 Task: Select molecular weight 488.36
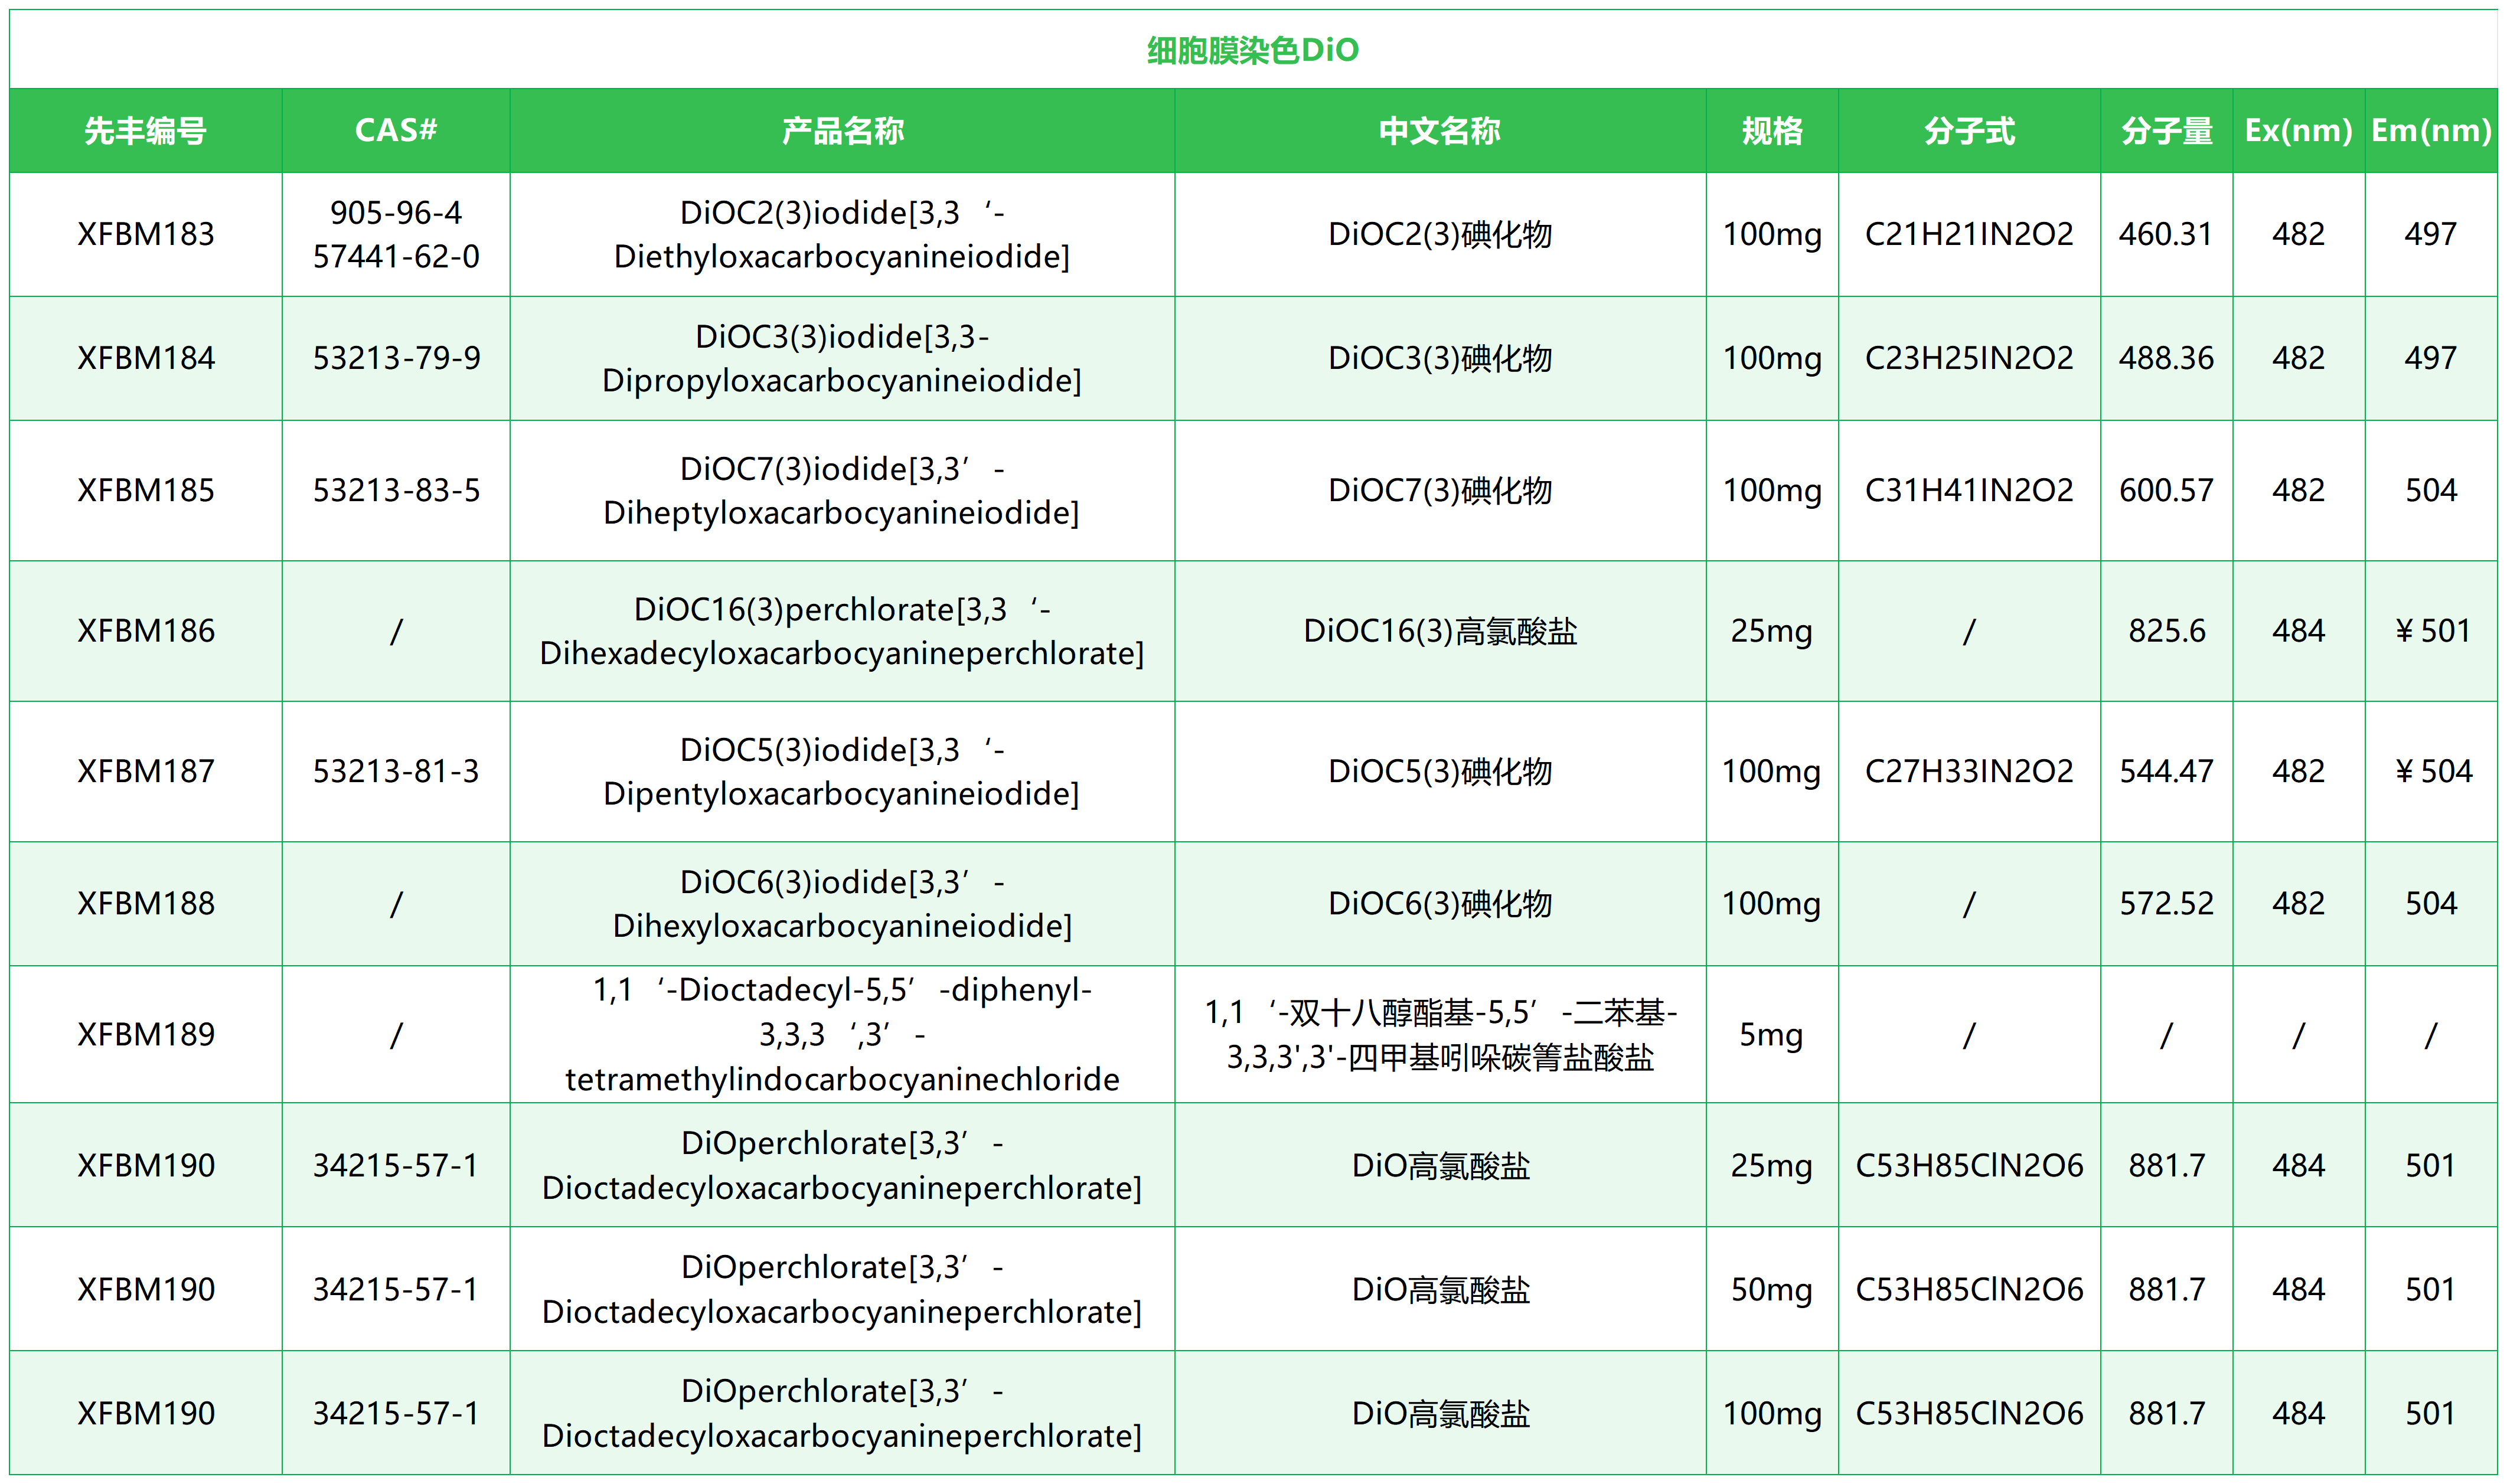[x=2166, y=358]
